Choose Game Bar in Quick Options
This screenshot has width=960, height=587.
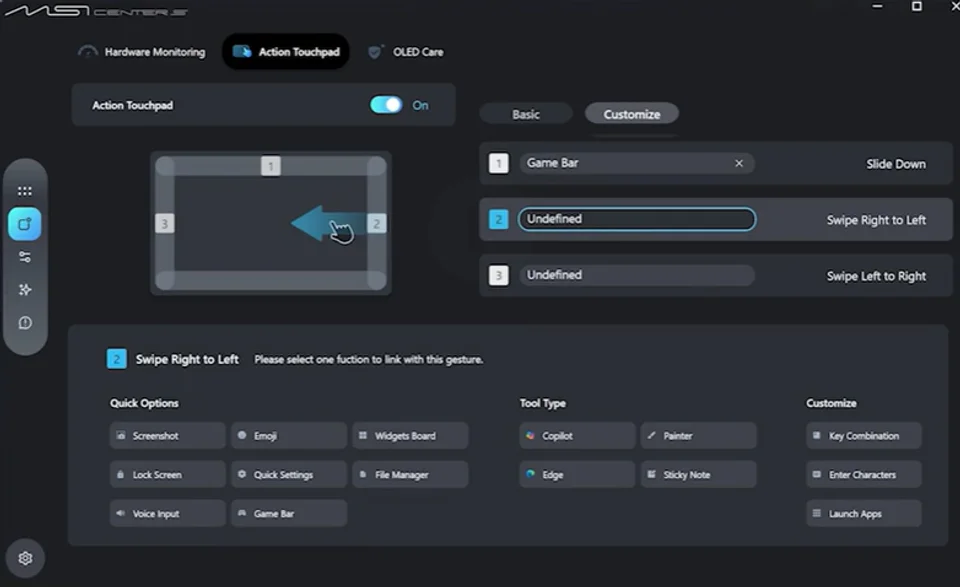click(289, 514)
